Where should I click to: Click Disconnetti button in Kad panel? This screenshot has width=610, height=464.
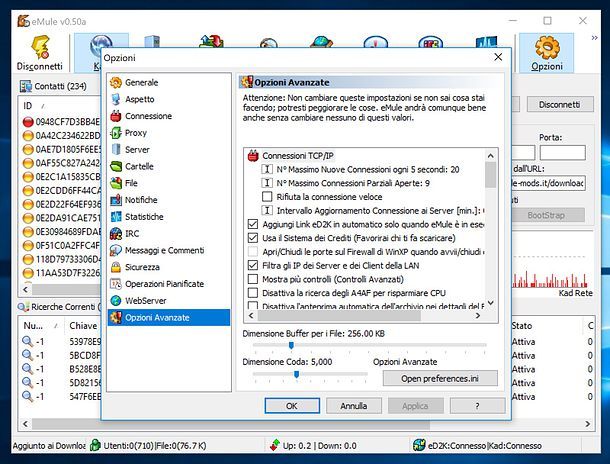[x=560, y=105]
